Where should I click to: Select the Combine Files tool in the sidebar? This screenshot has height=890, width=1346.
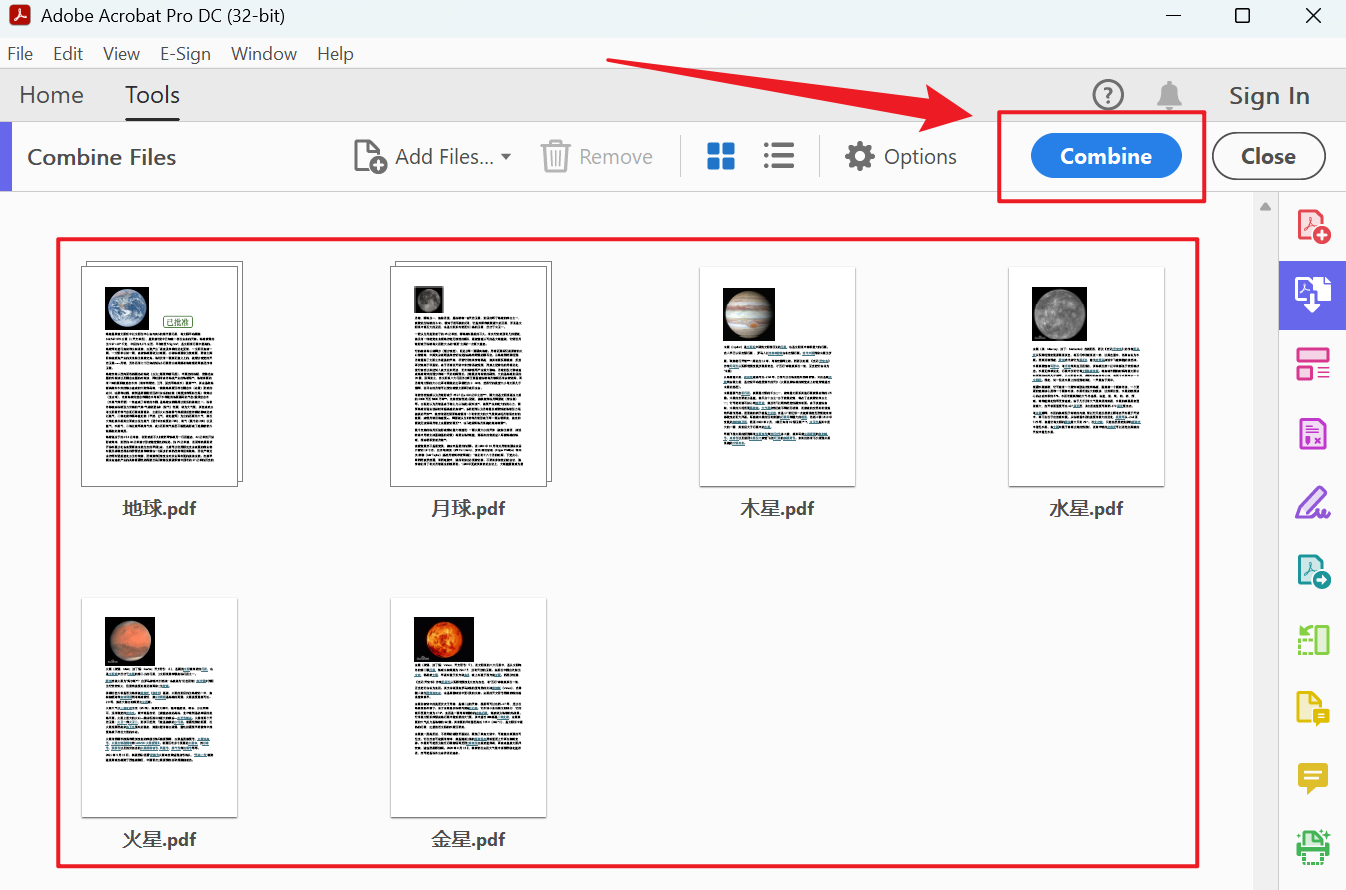click(1312, 295)
